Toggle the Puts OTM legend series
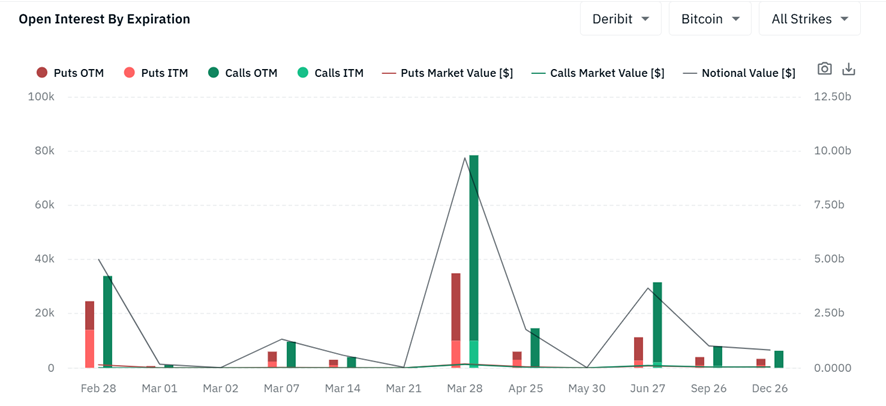886x406 pixels. tap(70, 73)
